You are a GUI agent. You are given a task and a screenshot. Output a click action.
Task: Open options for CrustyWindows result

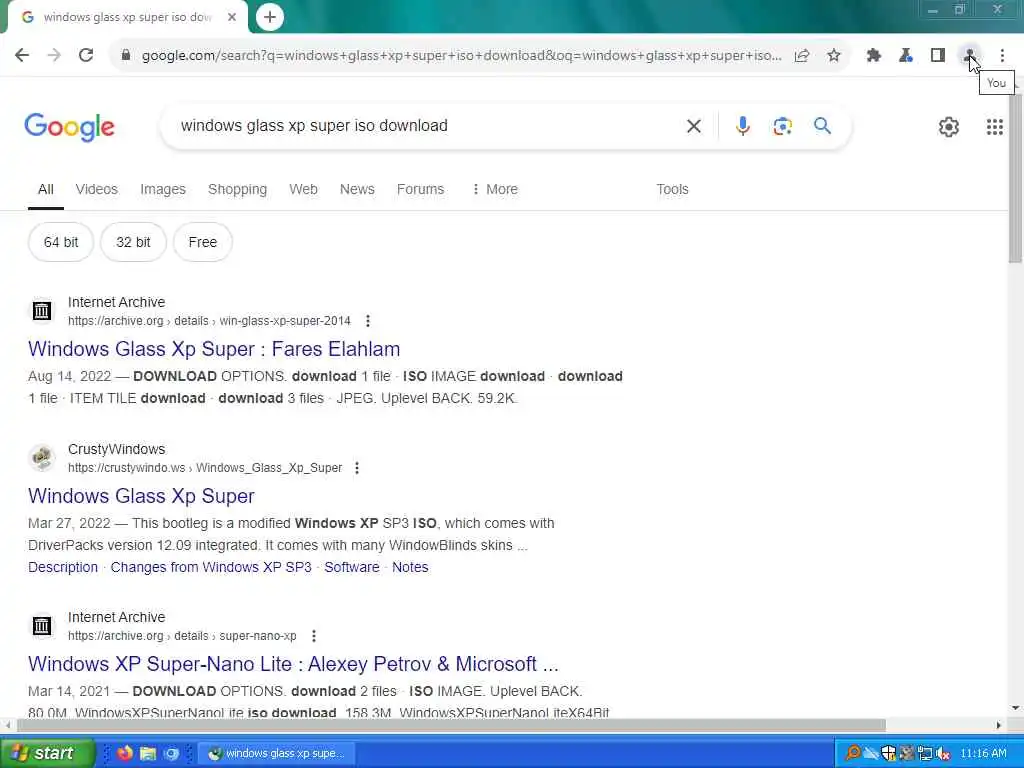[x=357, y=468]
